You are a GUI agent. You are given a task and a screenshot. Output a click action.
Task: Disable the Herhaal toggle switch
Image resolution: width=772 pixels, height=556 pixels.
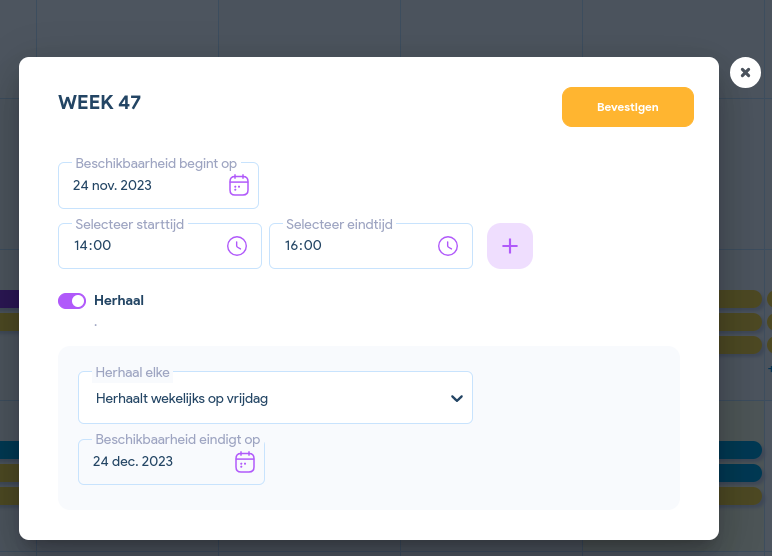[x=72, y=301]
